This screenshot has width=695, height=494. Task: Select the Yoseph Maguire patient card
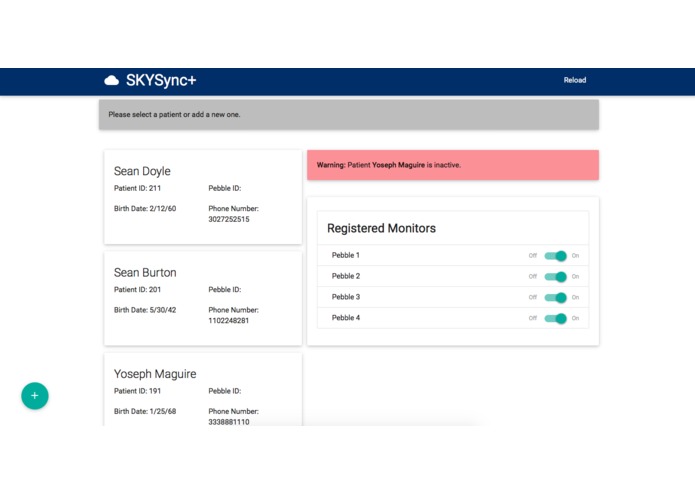[x=203, y=389]
